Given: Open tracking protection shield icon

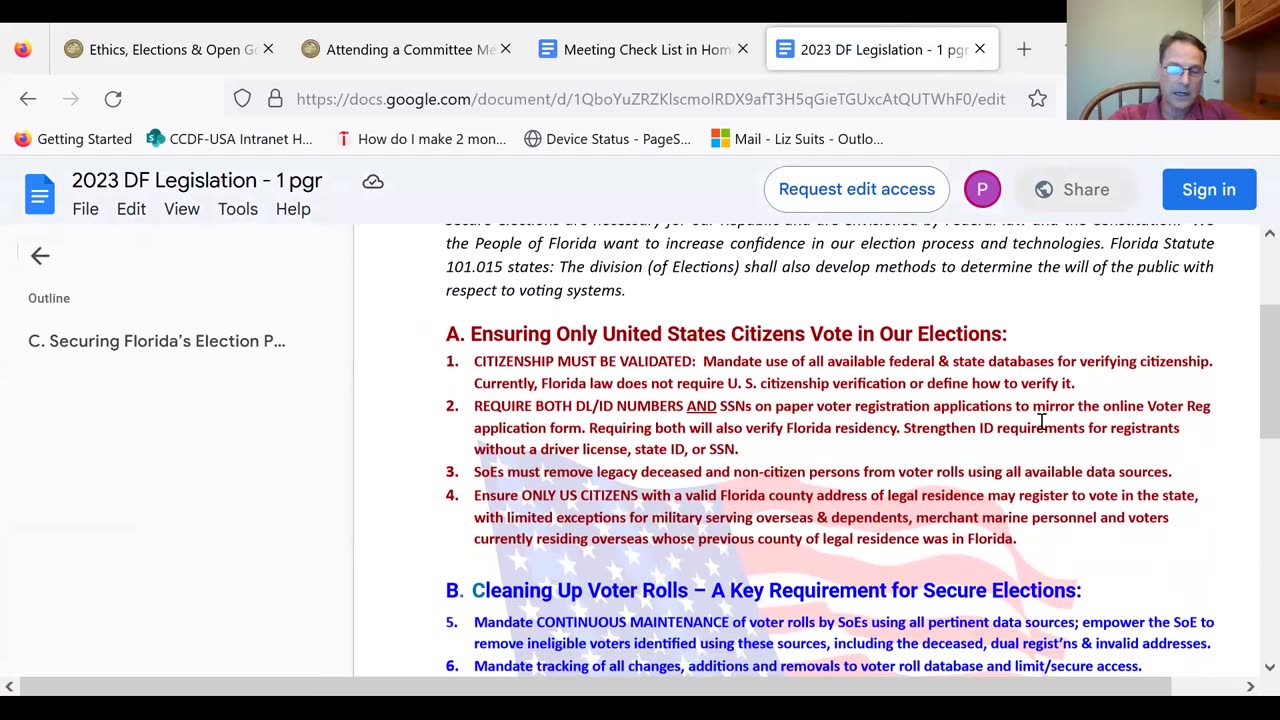Looking at the screenshot, I should [242, 99].
